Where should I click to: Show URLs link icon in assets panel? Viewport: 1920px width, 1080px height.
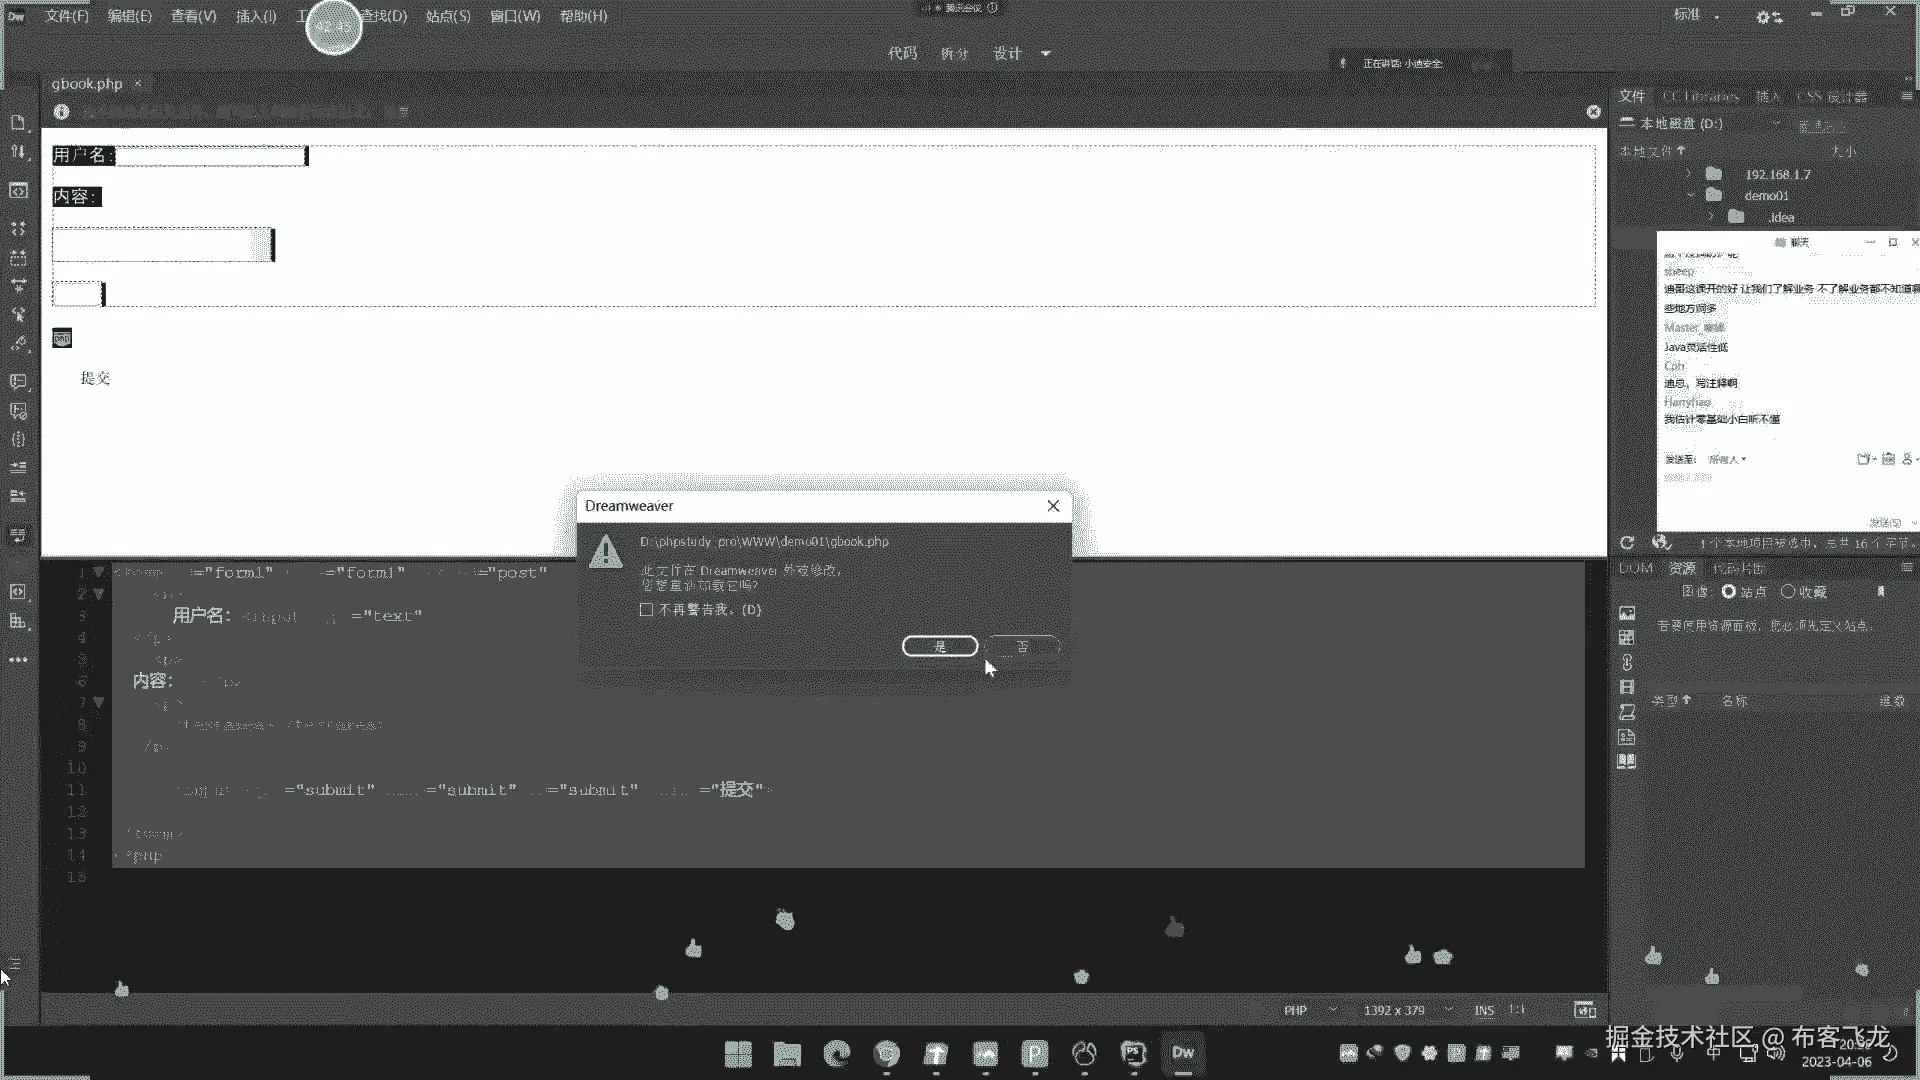[x=1627, y=662]
